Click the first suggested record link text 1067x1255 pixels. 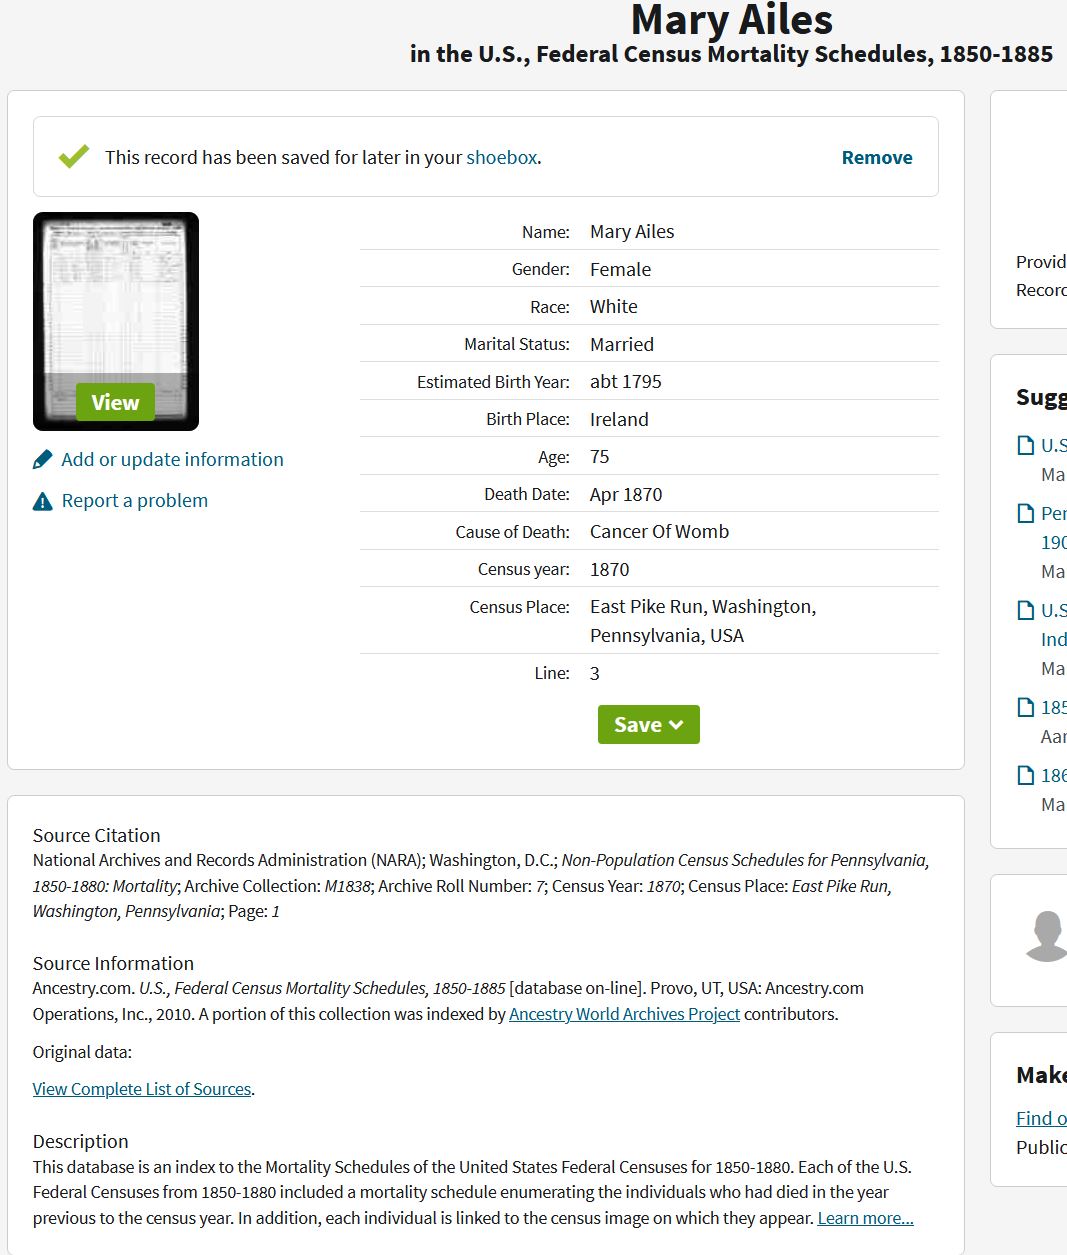[x=1053, y=446]
